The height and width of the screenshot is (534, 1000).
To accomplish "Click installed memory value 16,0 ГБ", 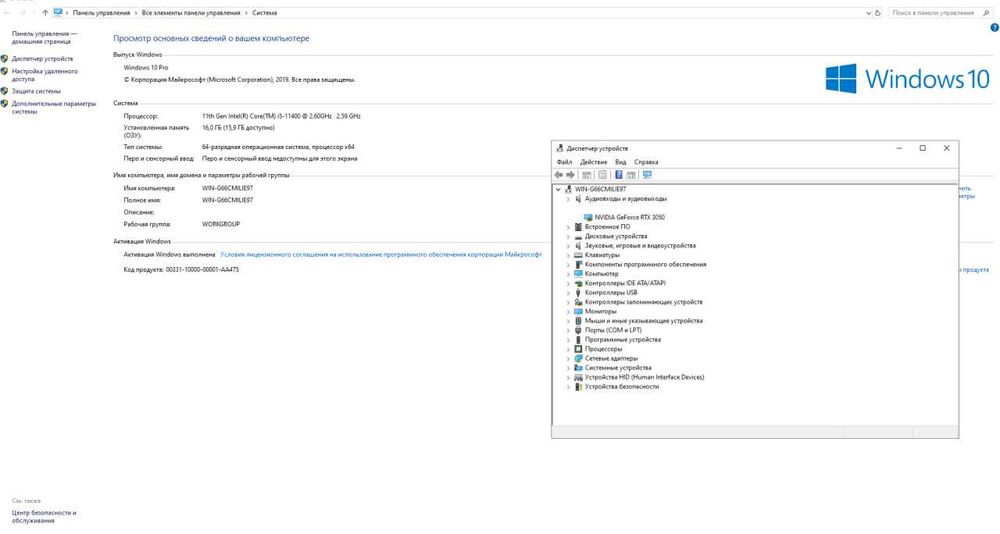I will tap(238, 128).
